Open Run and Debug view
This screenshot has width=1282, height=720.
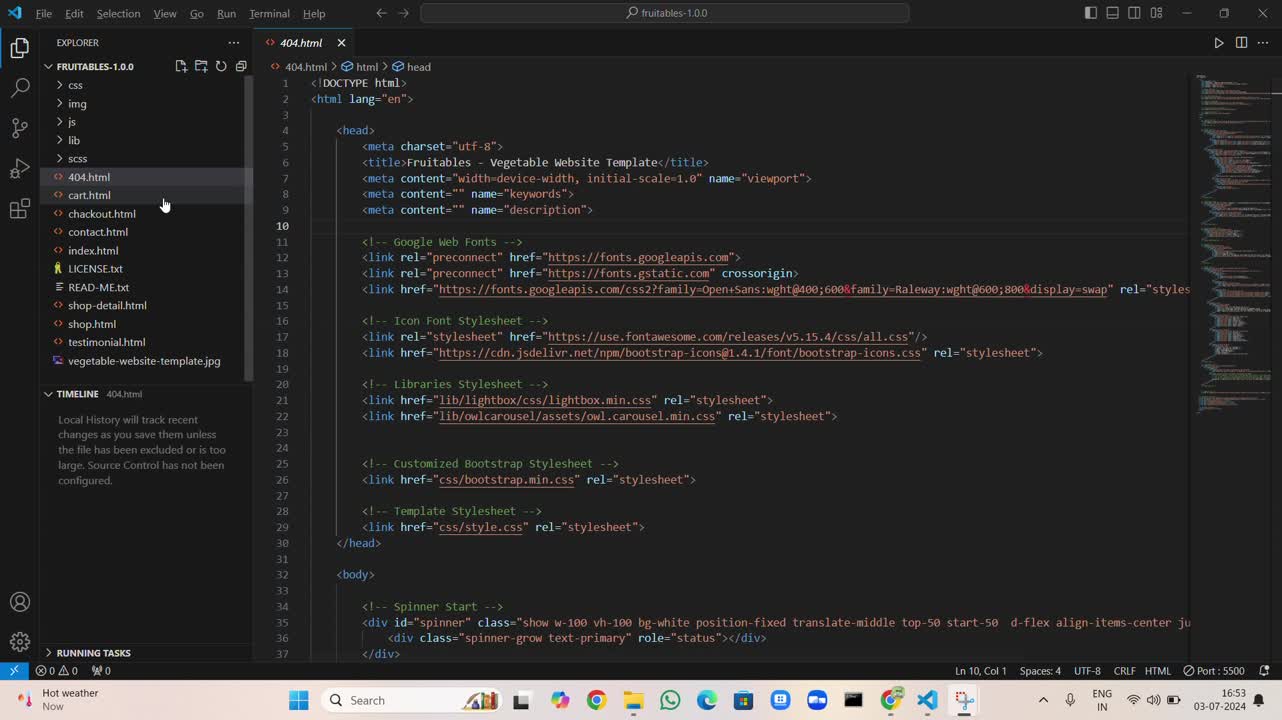pos(20,168)
